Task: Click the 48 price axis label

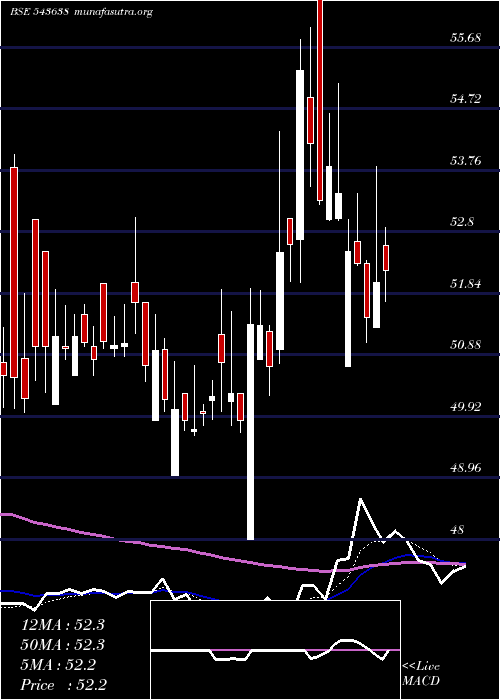Action: point(458,530)
